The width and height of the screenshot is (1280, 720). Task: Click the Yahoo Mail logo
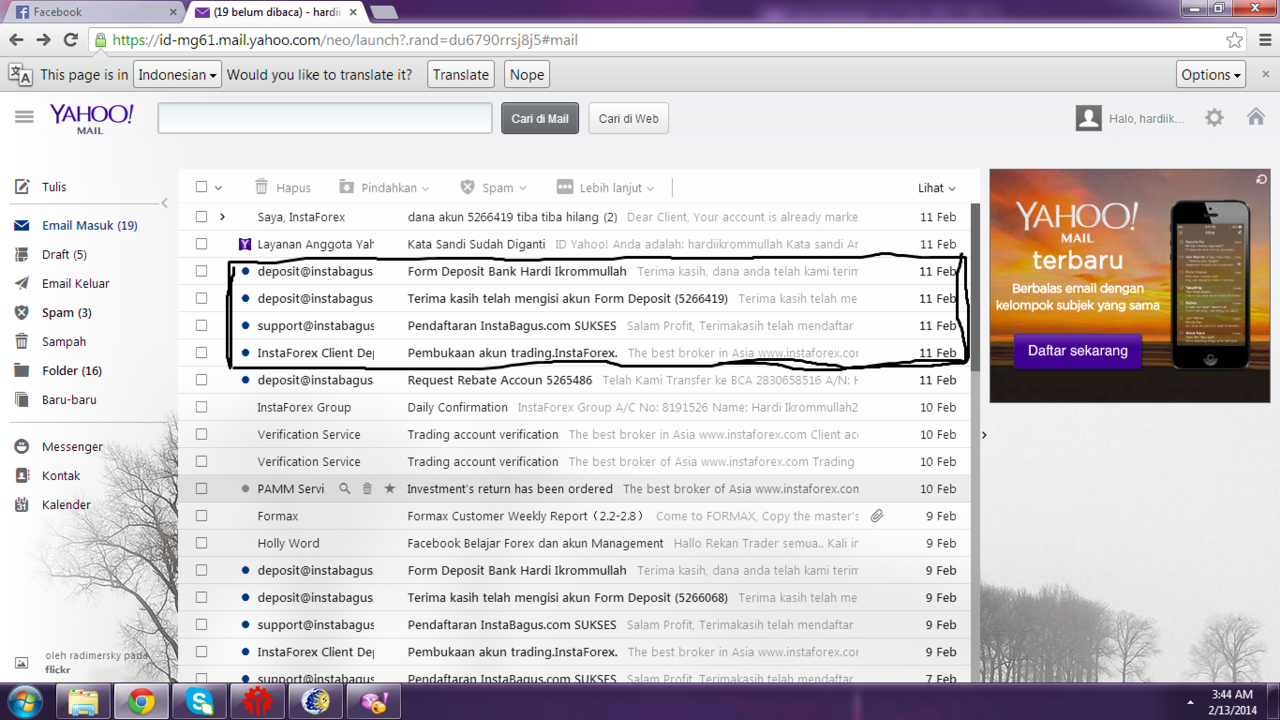pyautogui.click(x=91, y=117)
